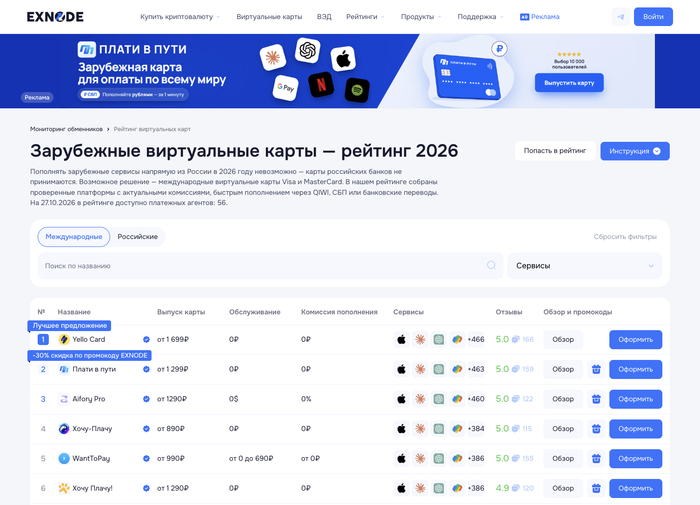Select the Международные filter toggle

74,237
